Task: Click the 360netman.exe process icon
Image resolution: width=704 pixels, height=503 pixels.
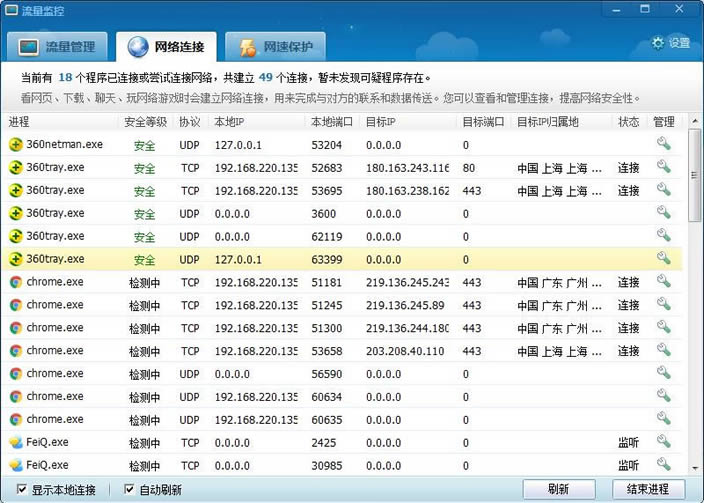Action: point(16,144)
